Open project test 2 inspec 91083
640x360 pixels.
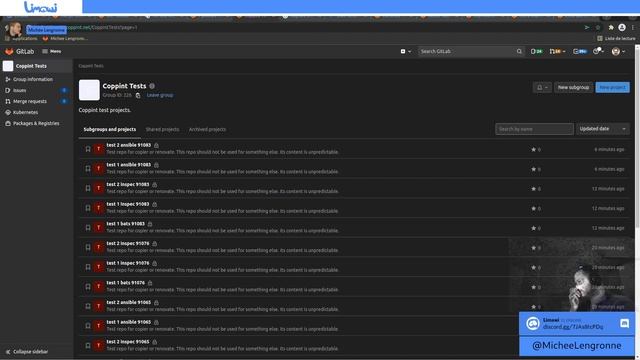(x=128, y=184)
